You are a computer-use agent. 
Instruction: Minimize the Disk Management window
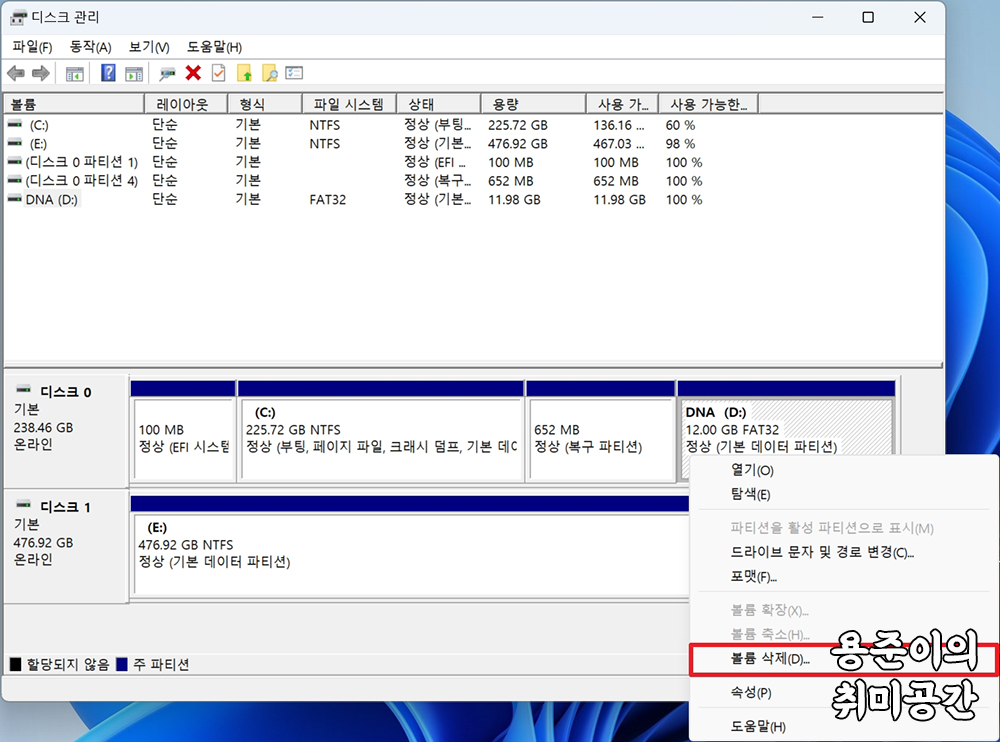point(818,17)
